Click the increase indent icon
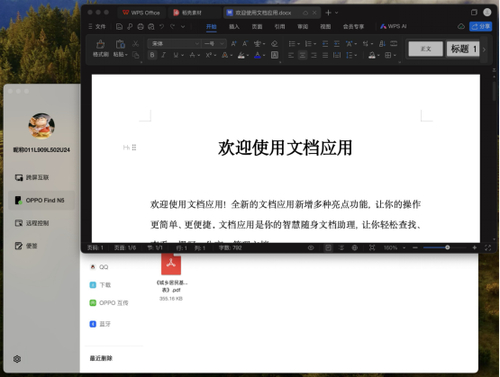500x377 pixels. pos(337,44)
